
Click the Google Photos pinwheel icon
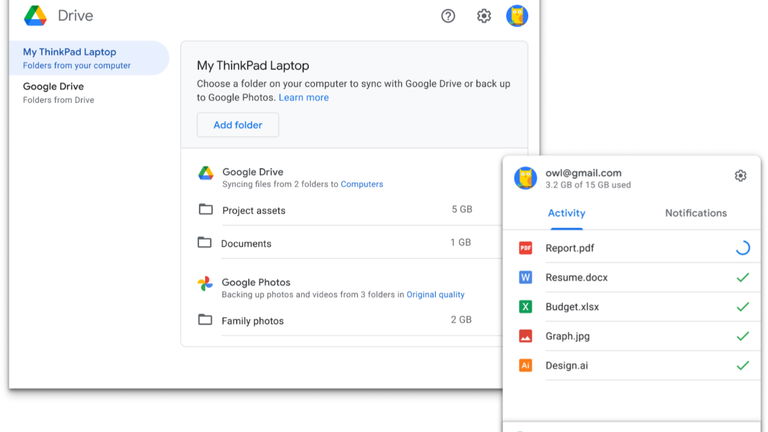[205, 283]
